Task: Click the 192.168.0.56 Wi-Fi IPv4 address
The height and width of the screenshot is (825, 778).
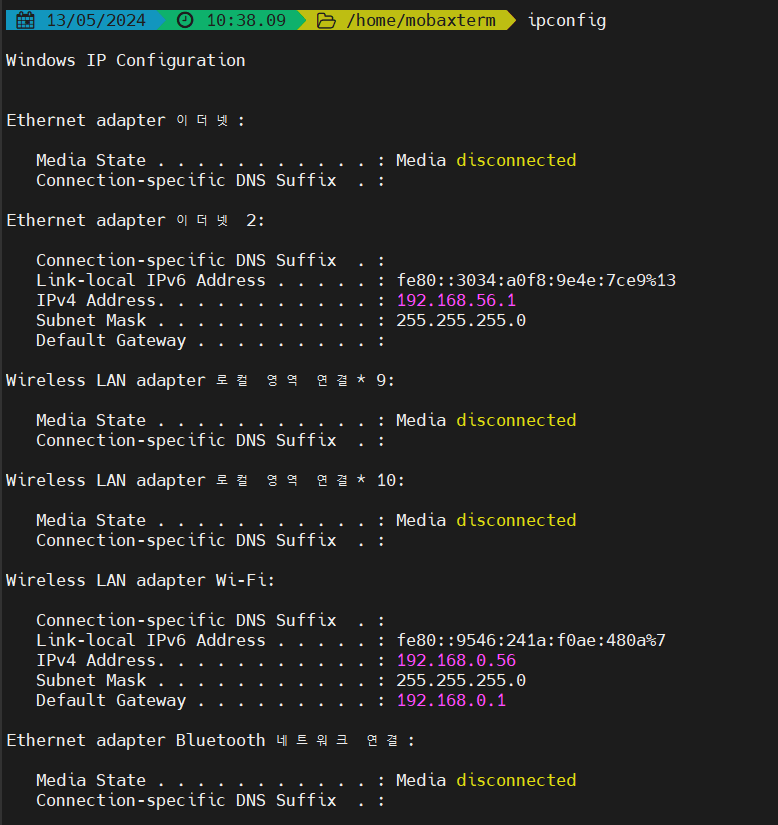Action: [456, 660]
